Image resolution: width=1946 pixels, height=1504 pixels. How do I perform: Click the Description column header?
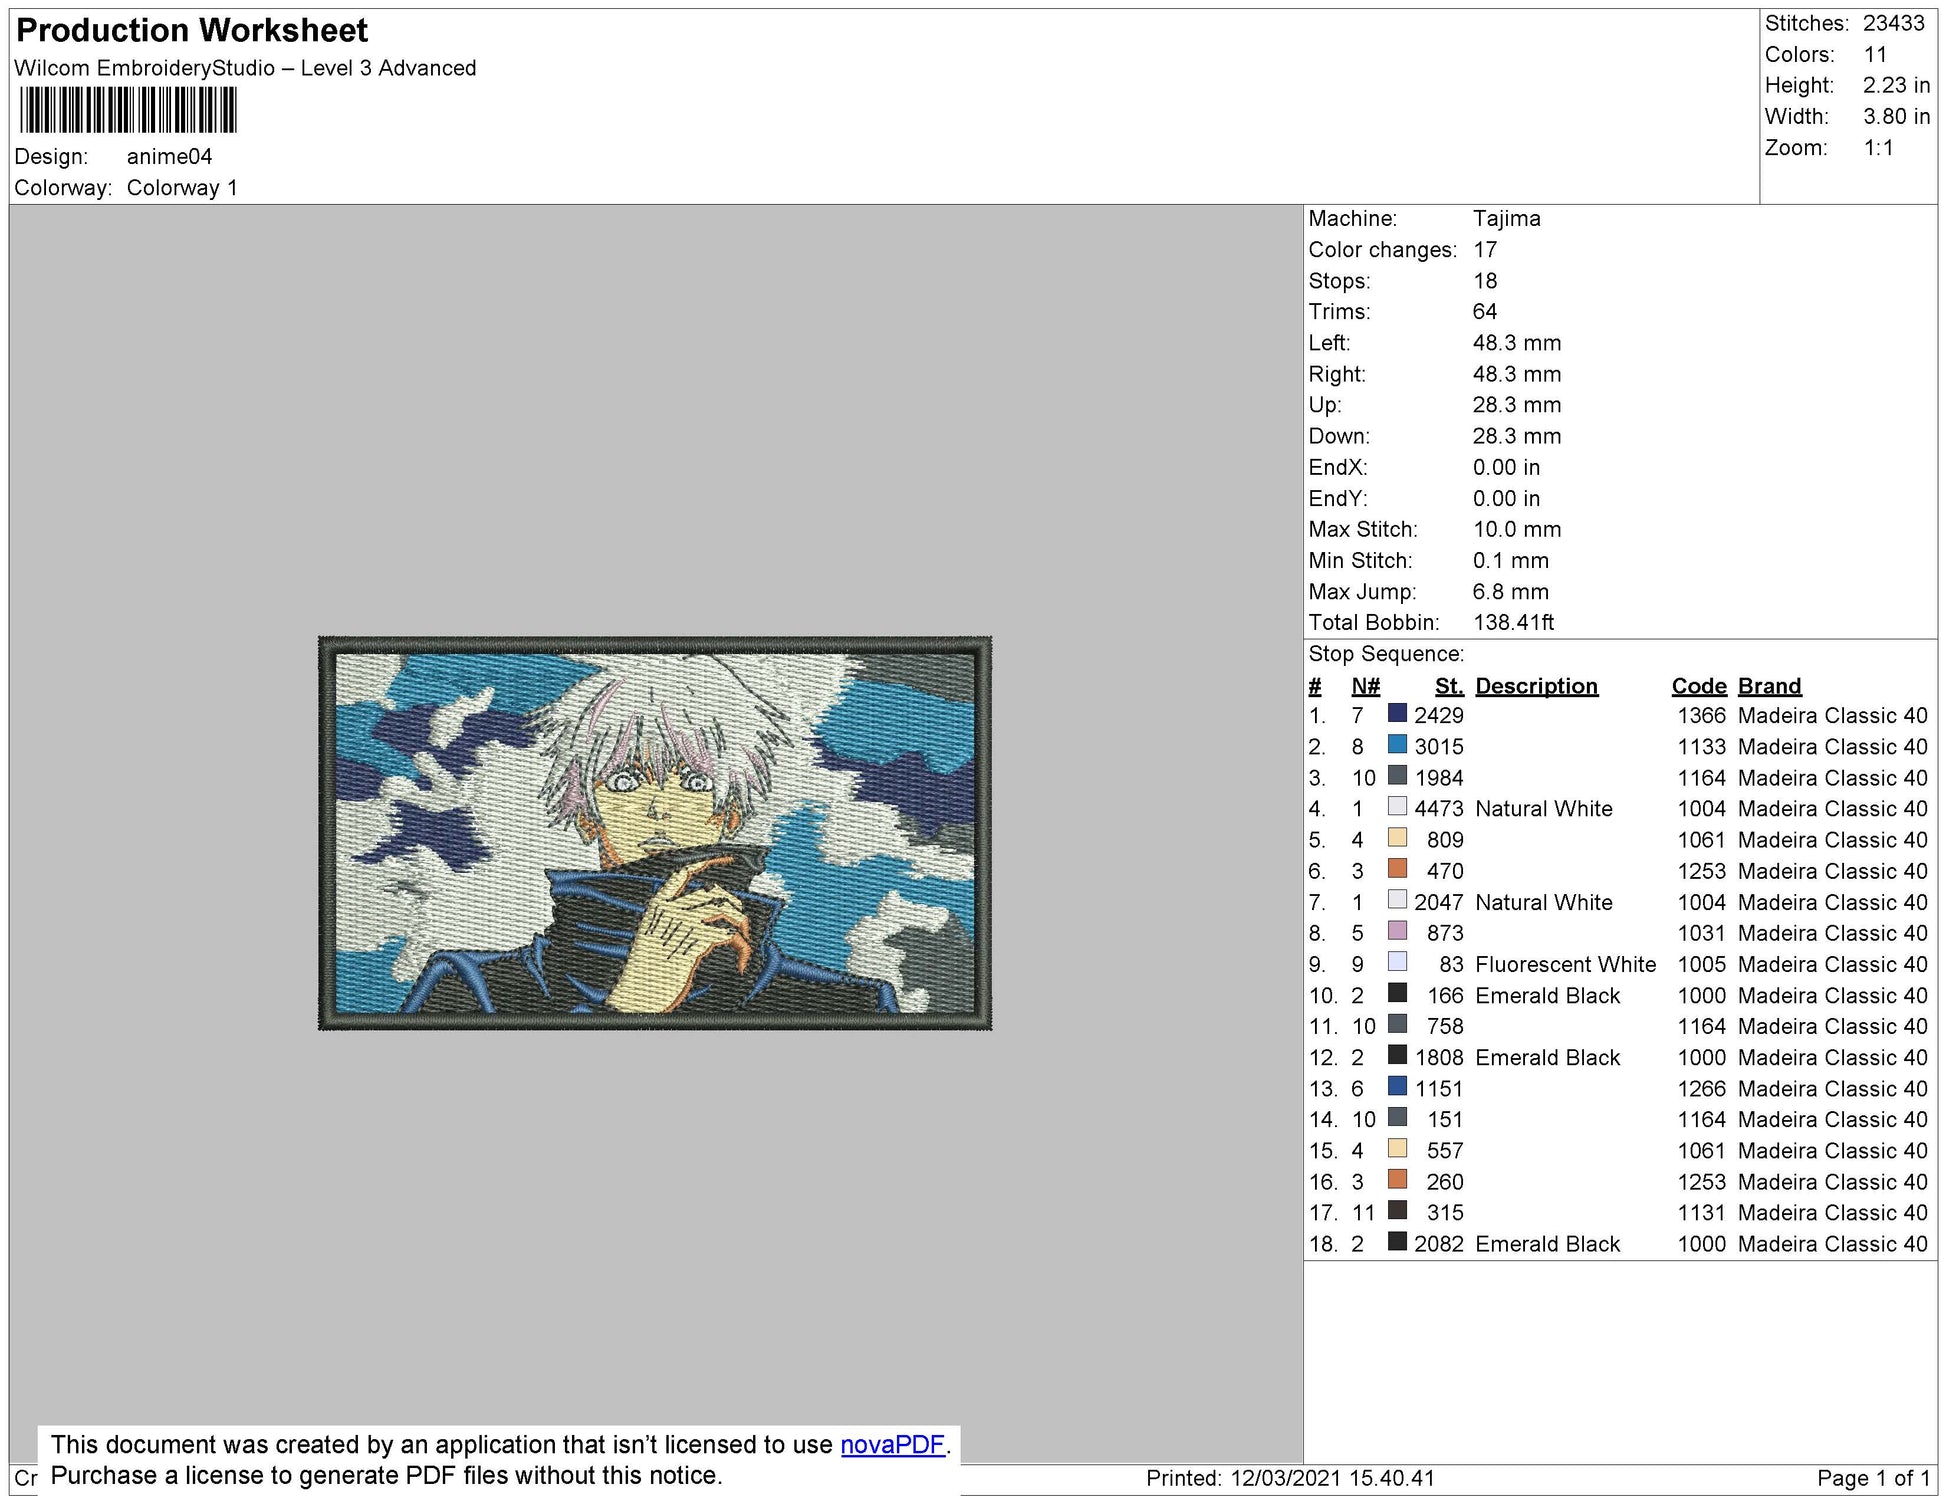1536,686
